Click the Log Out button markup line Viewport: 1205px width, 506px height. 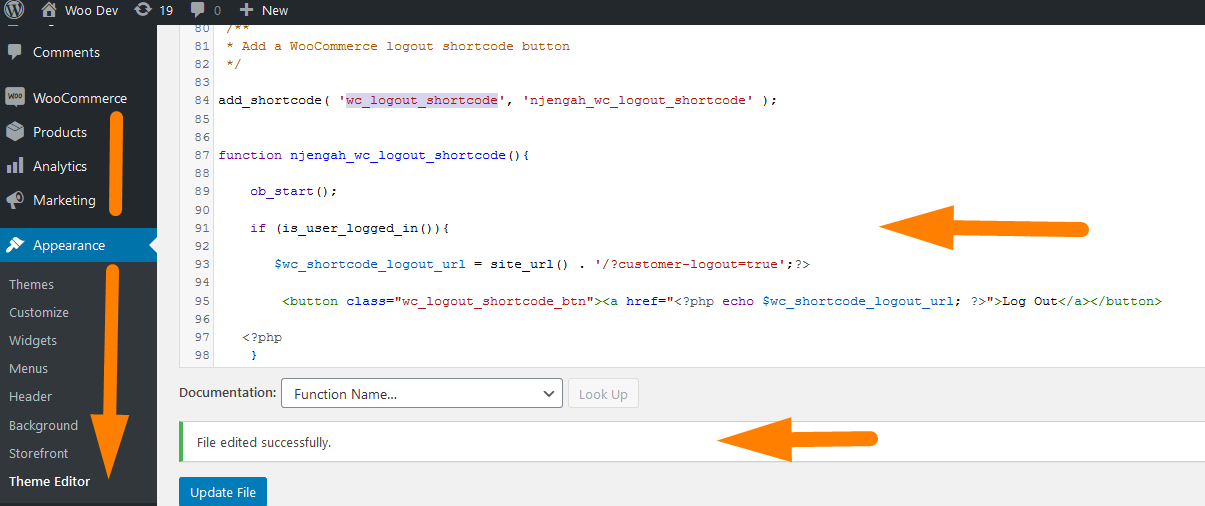722,301
